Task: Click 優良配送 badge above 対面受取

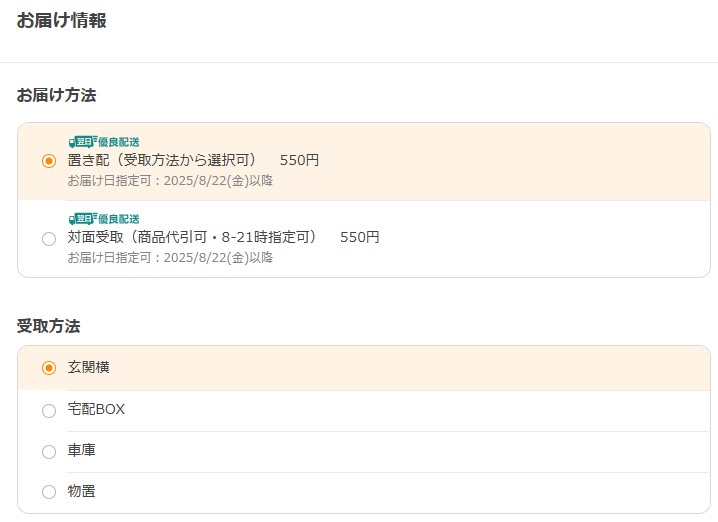Action: point(119,219)
